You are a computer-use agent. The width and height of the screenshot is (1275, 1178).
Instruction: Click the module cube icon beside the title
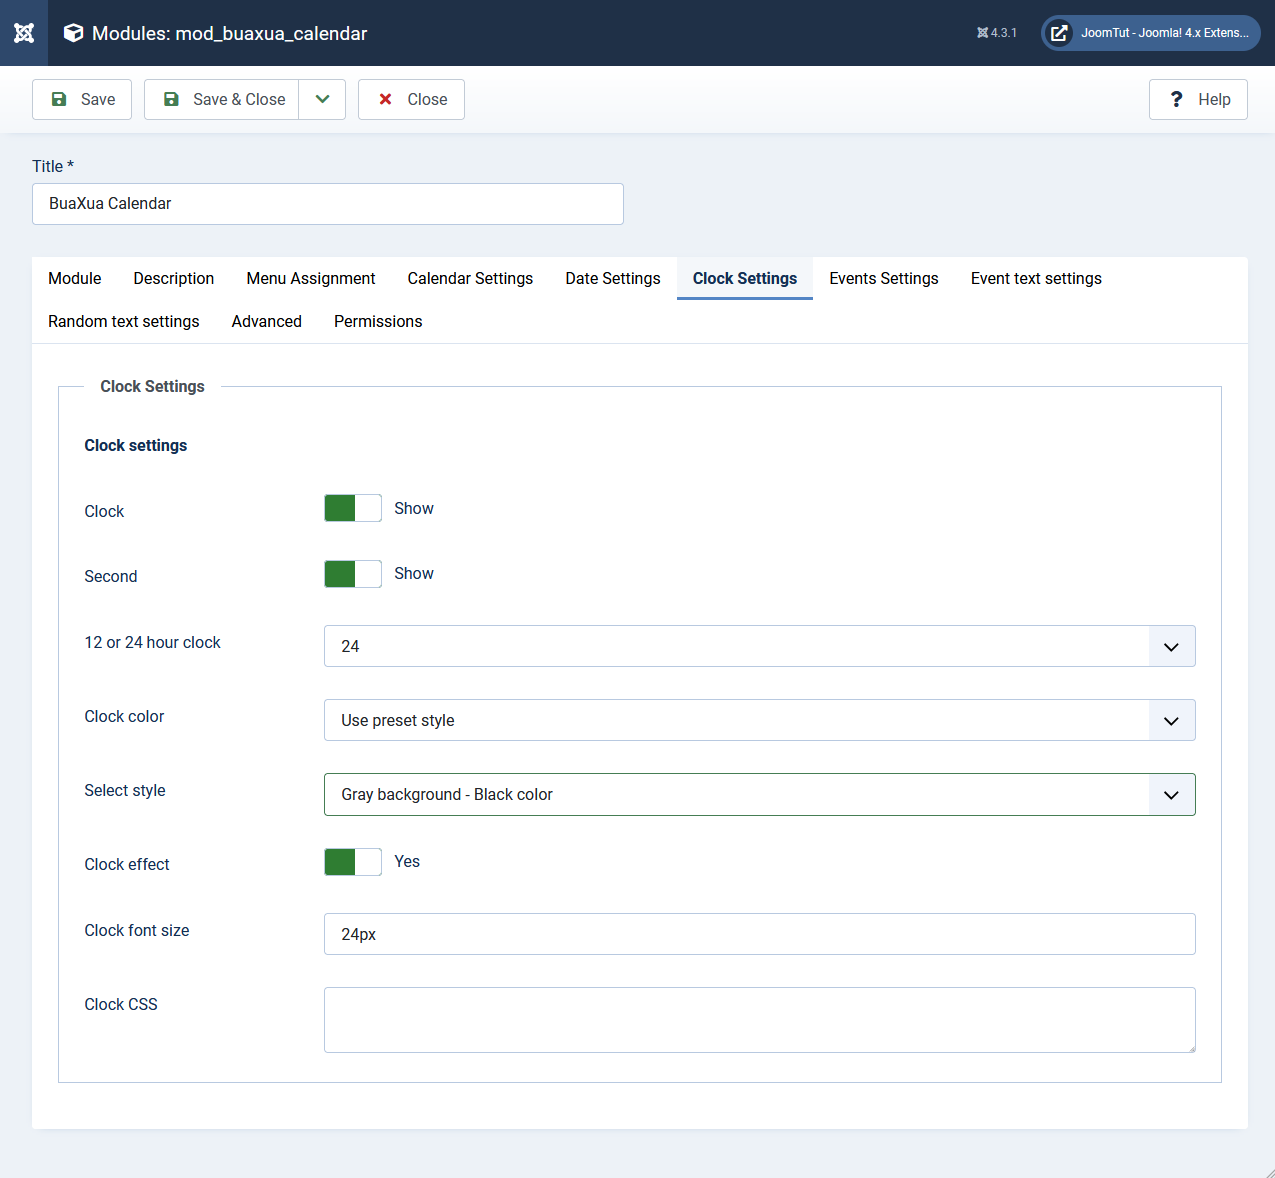pyautogui.click(x=73, y=33)
